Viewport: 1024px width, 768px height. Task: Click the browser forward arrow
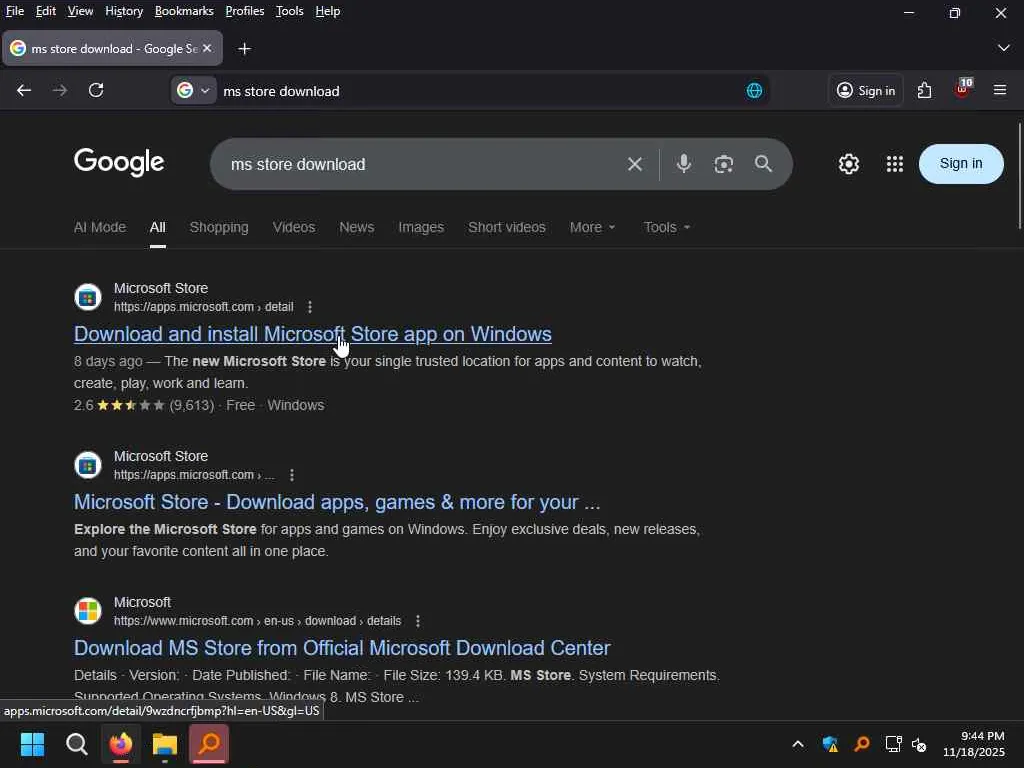click(x=60, y=90)
